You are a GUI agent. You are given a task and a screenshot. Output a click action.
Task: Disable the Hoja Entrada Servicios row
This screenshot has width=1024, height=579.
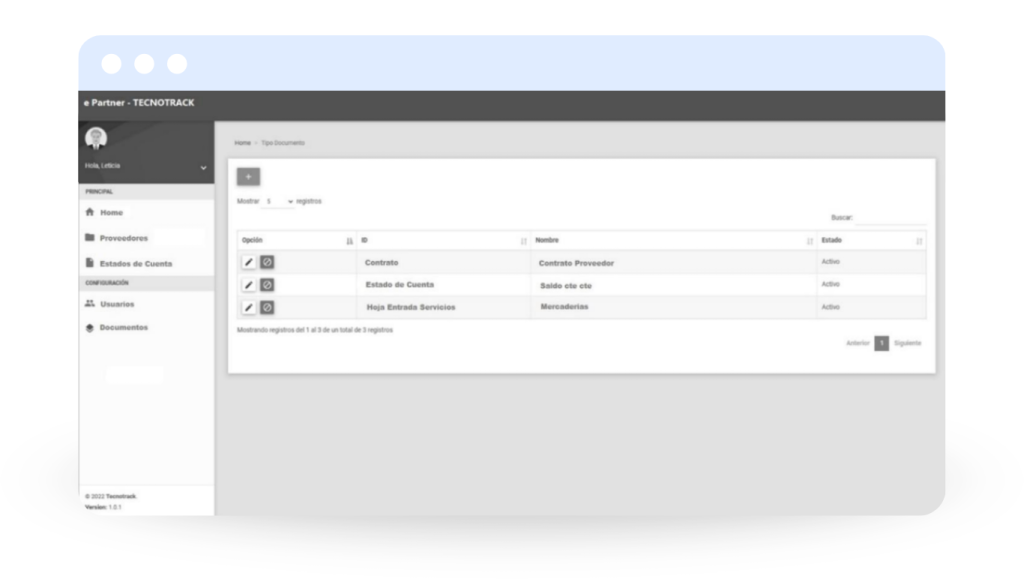point(267,307)
